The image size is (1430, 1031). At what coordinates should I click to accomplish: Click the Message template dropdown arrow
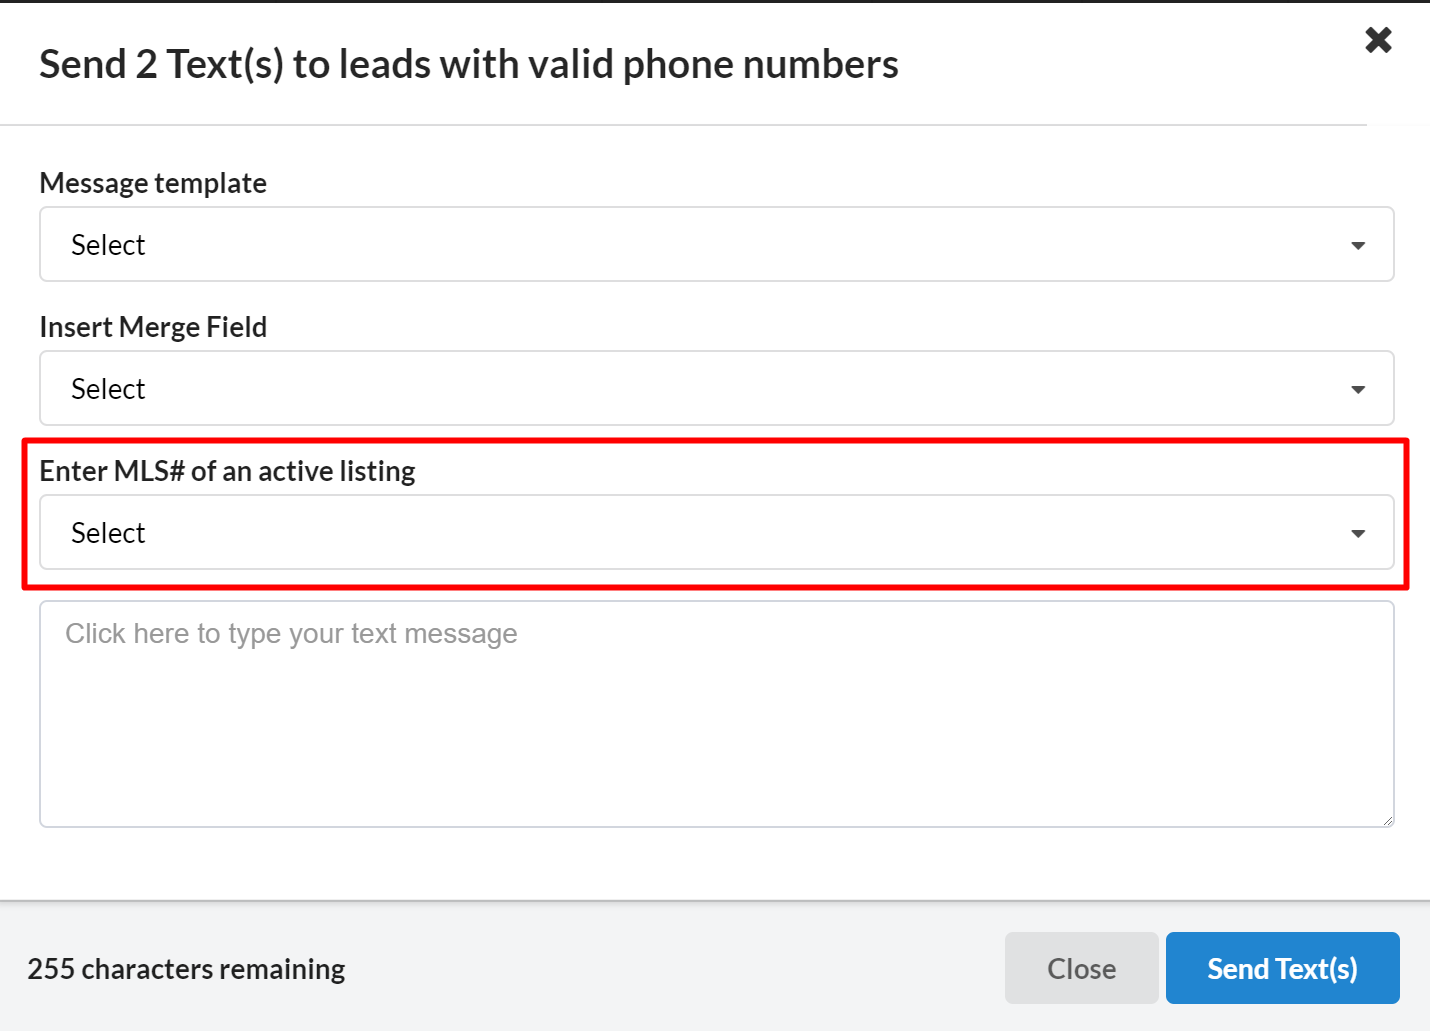coord(1358,245)
